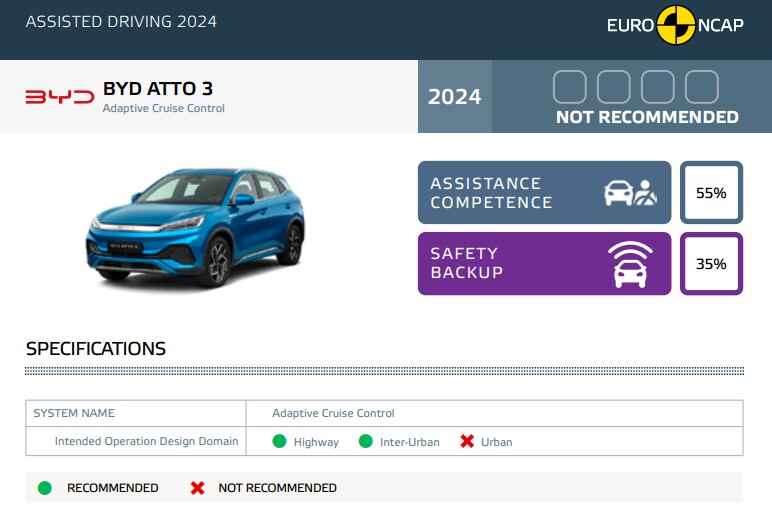
Task: Click the green Highway recommended dot
Action: [x=279, y=441]
